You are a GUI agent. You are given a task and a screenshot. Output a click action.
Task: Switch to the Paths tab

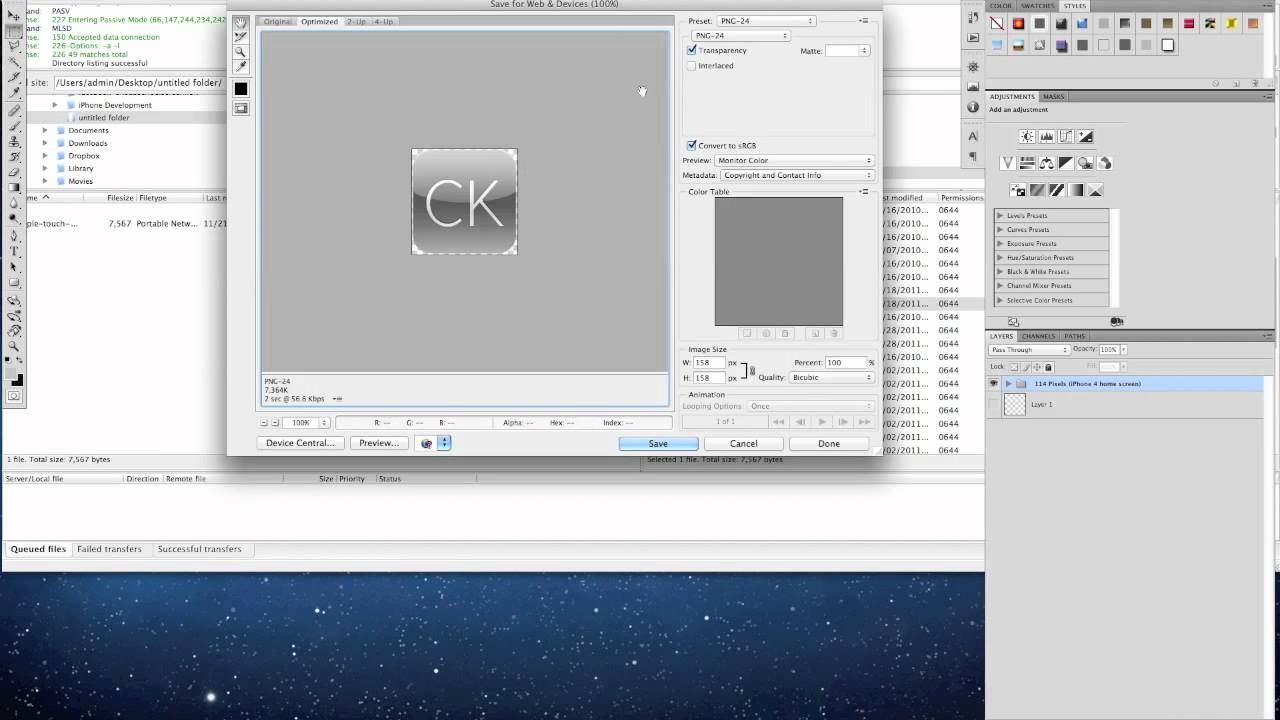click(x=1075, y=336)
